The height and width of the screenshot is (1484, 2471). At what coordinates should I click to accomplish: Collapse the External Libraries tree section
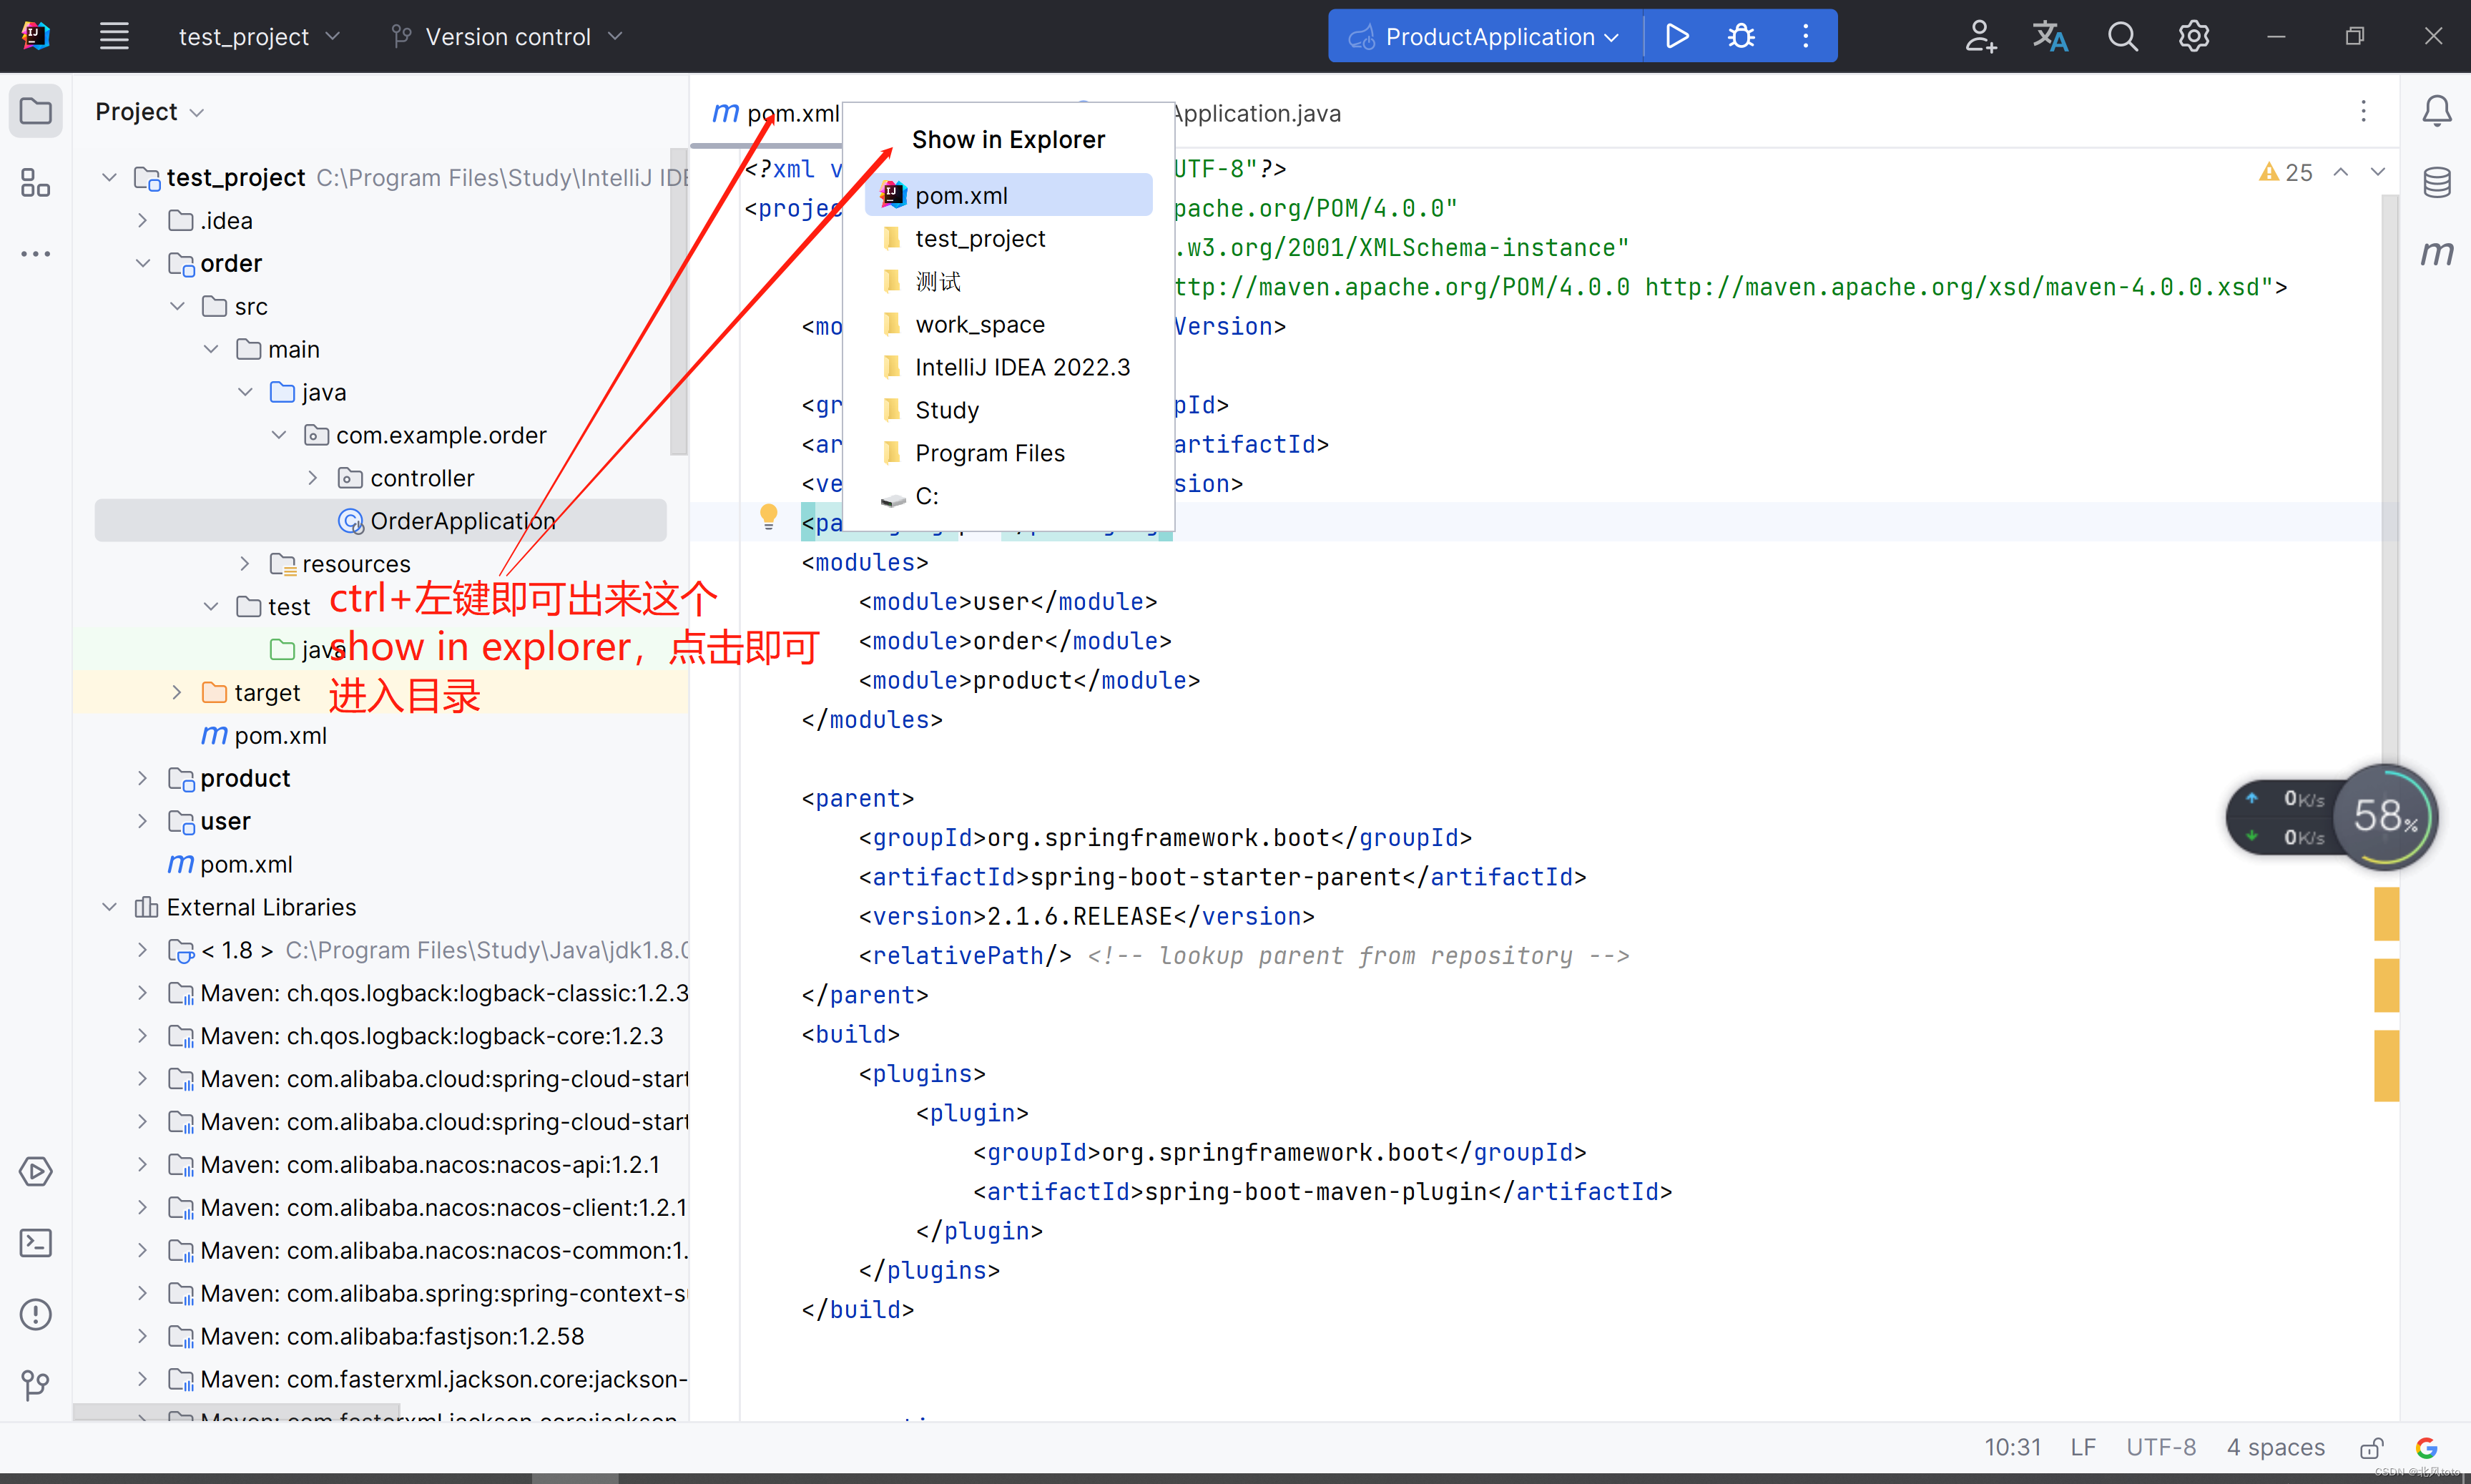(111, 907)
